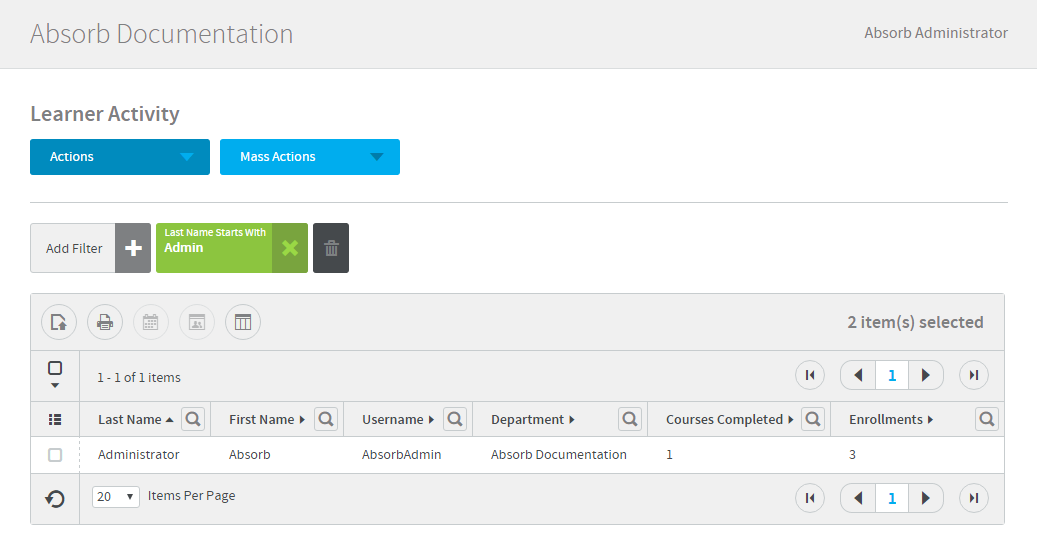The image size is (1037, 556).
Task: Go to previous page using bottom pager
Action: pos(858,498)
